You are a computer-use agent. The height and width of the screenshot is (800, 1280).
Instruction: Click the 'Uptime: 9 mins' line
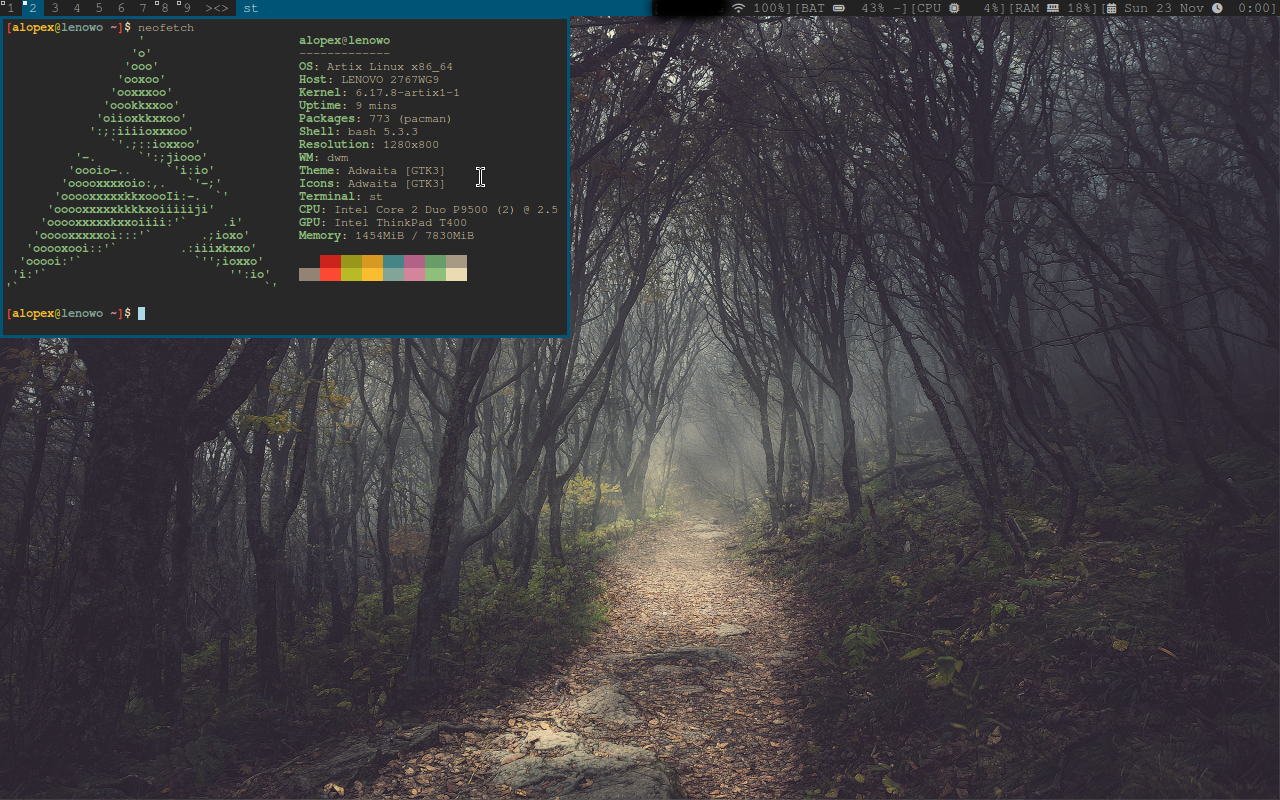click(x=348, y=106)
